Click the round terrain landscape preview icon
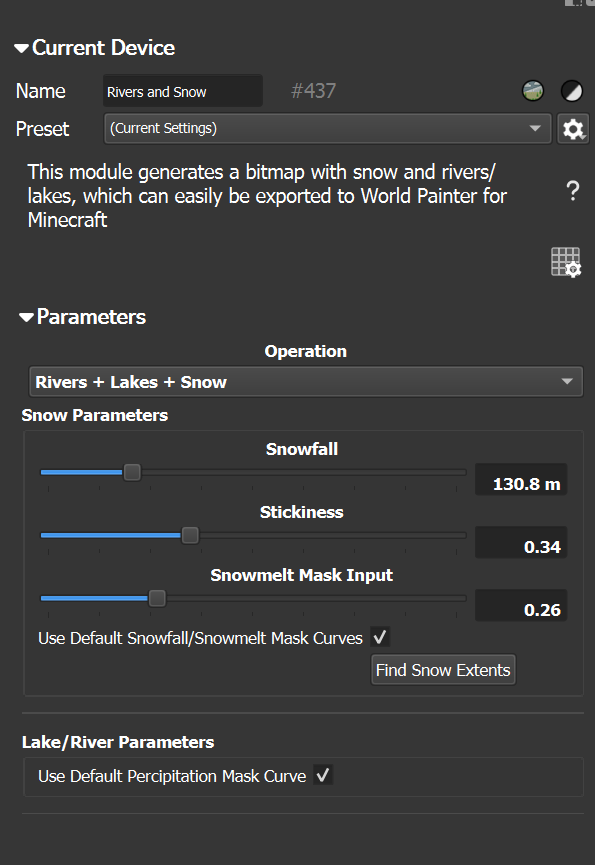This screenshot has width=595, height=865. [533, 90]
